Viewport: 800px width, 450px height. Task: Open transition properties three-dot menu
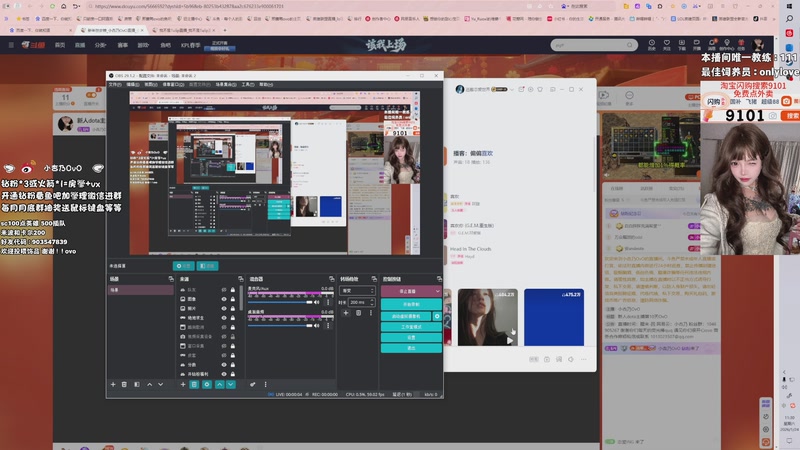(371, 313)
